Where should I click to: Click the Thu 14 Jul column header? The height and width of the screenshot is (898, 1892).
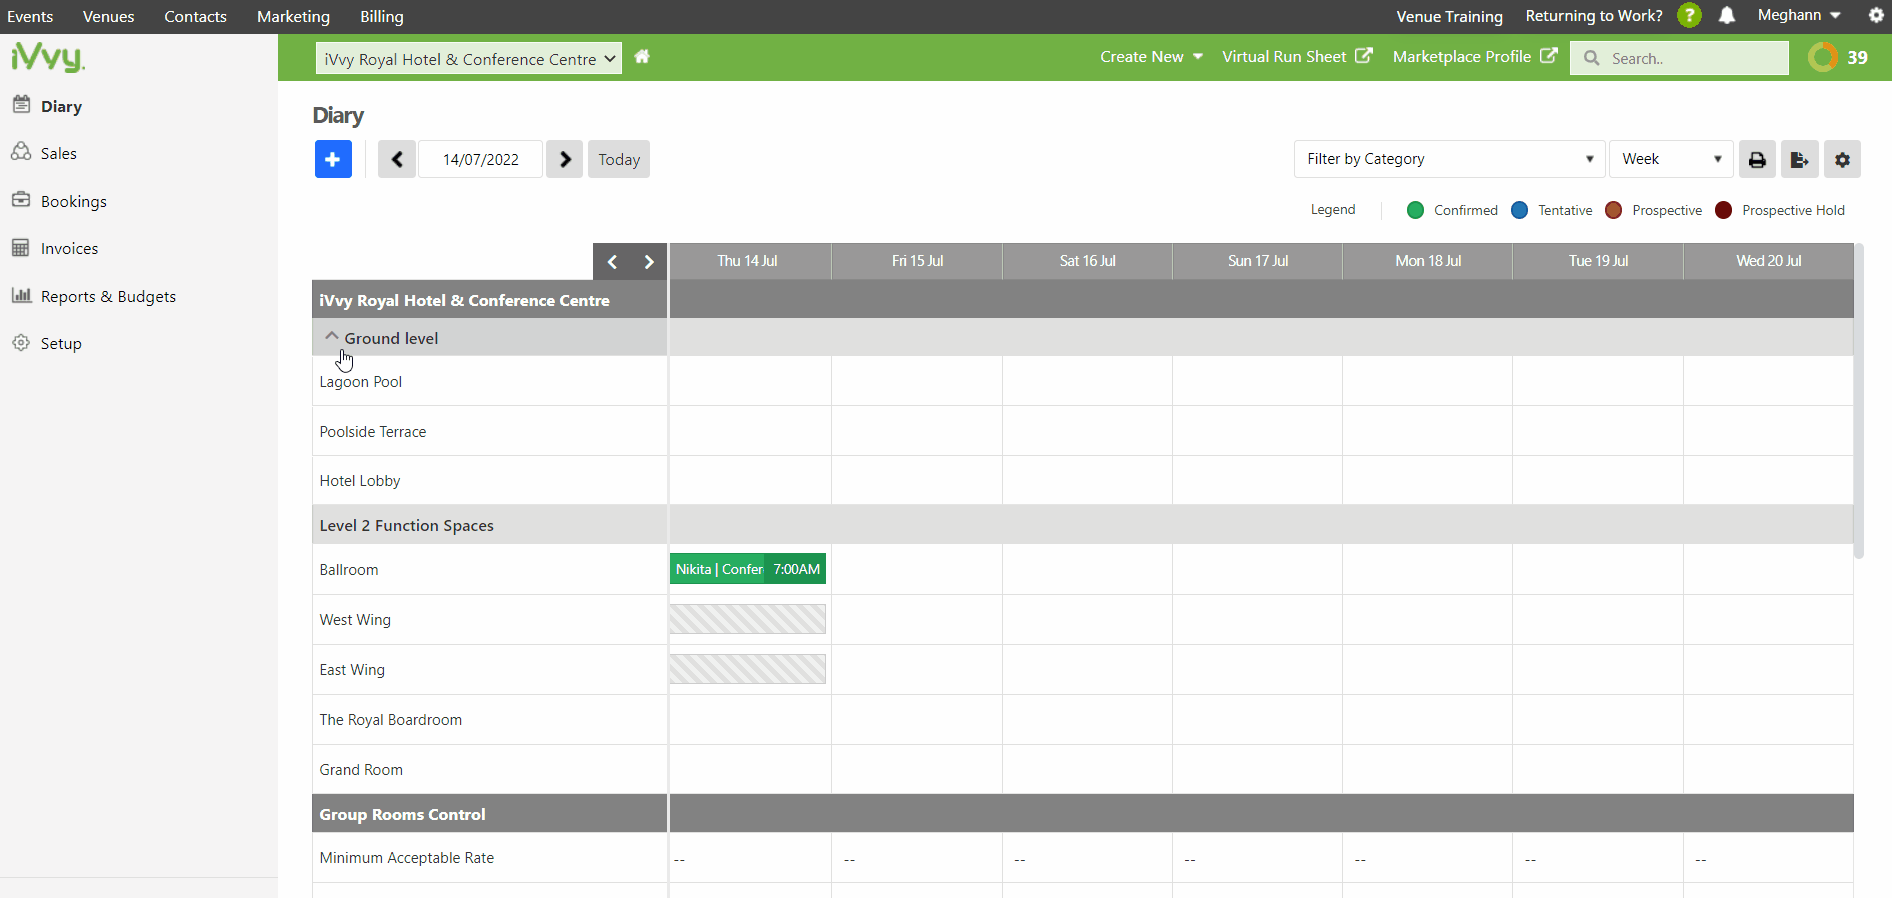750,261
